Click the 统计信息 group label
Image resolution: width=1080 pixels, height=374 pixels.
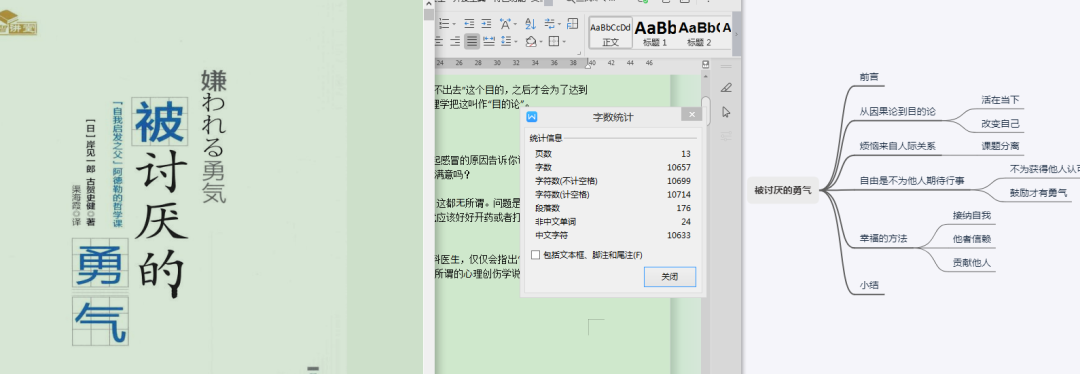point(546,138)
